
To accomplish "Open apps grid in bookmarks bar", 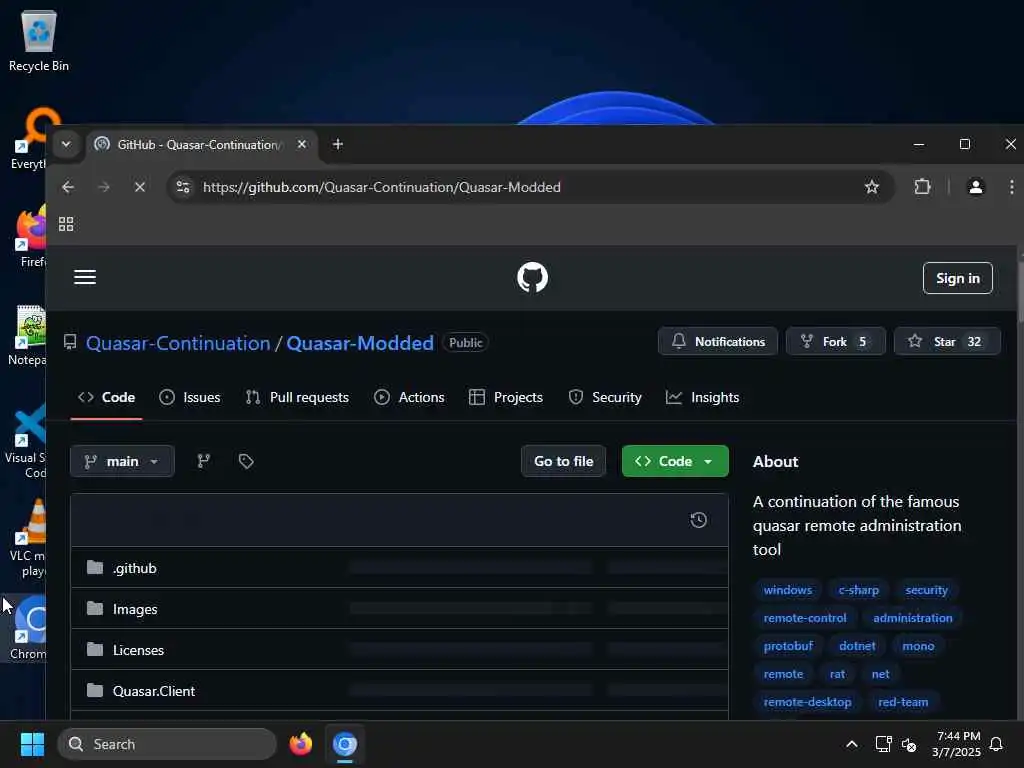I will coord(66,224).
